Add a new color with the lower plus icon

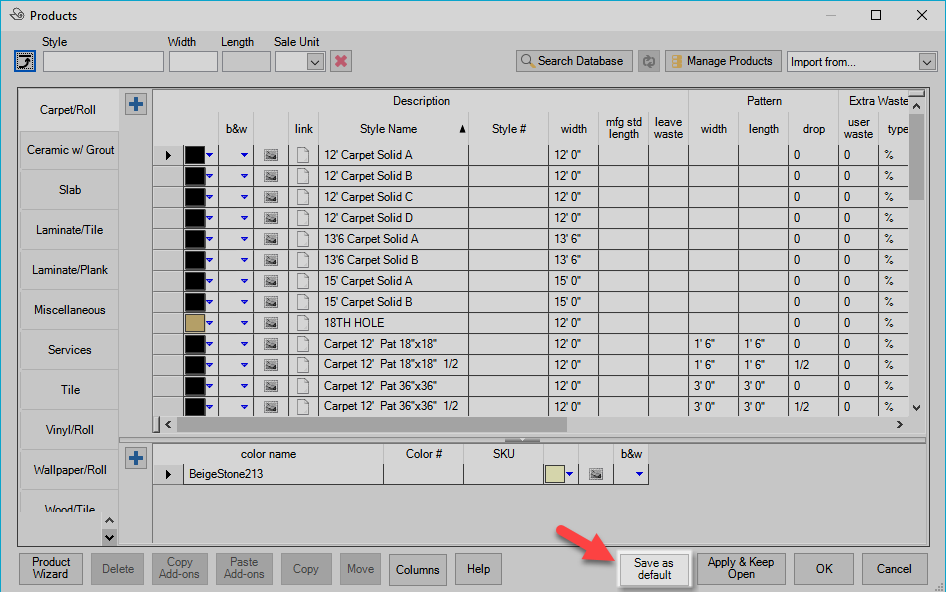(x=136, y=458)
